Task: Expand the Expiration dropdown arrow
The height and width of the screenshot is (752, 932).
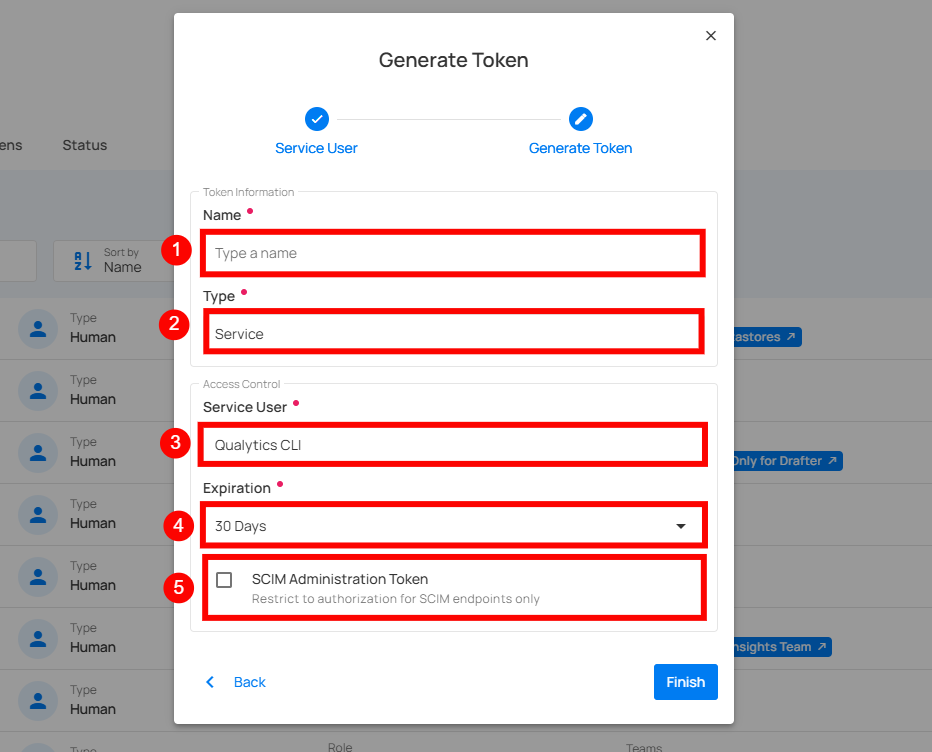Action: (681, 526)
